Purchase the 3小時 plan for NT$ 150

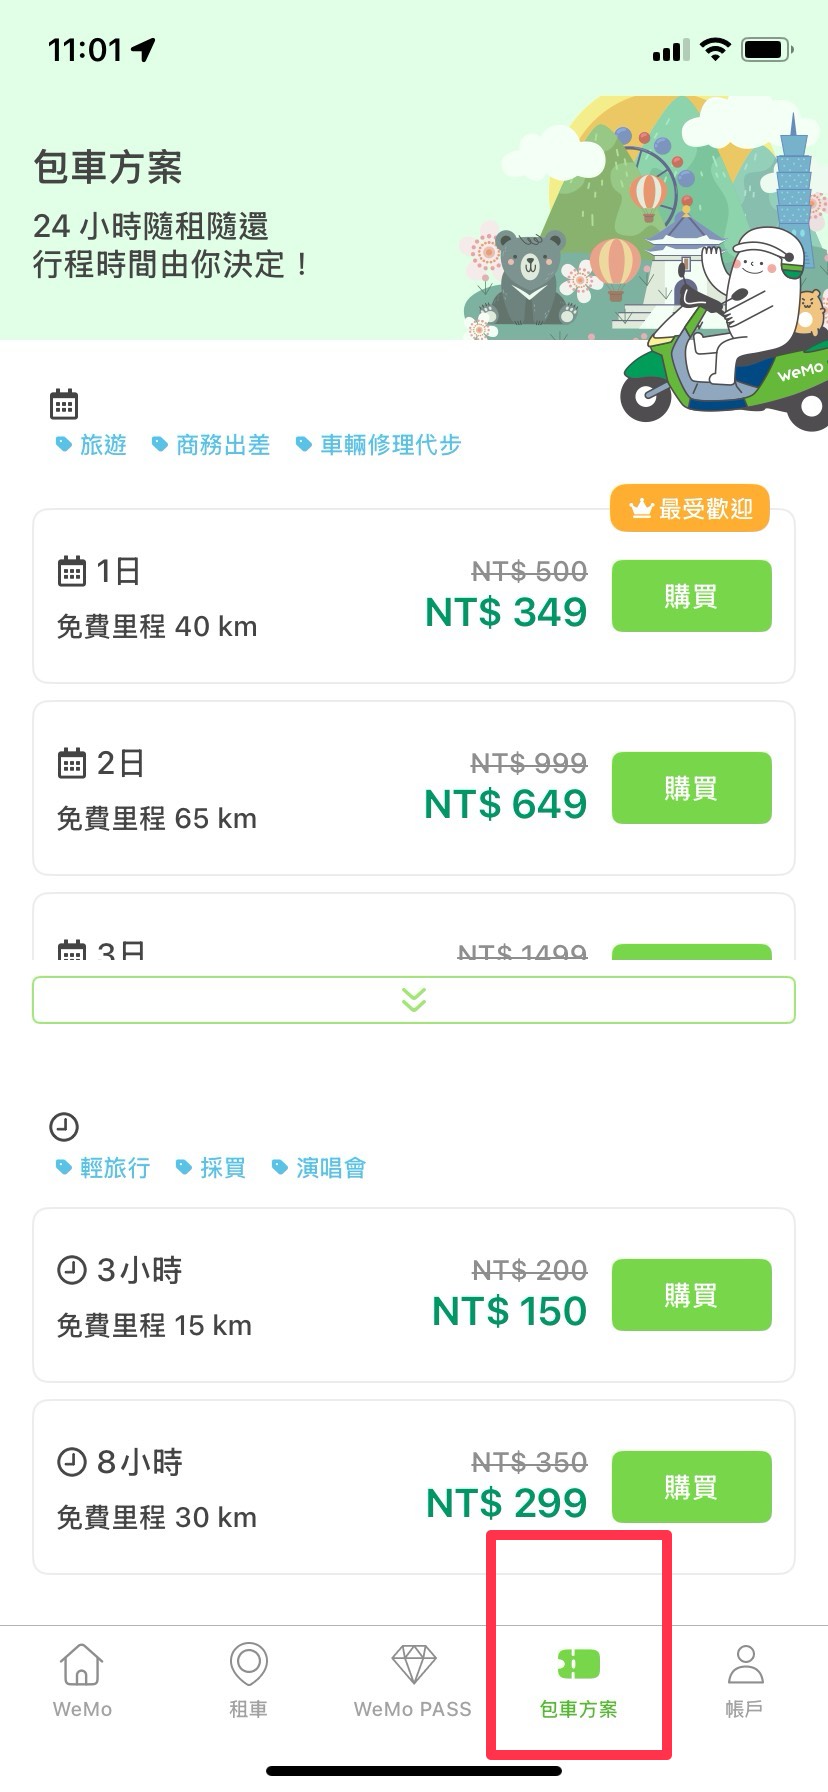pyautogui.click(x=691, y=1295)
